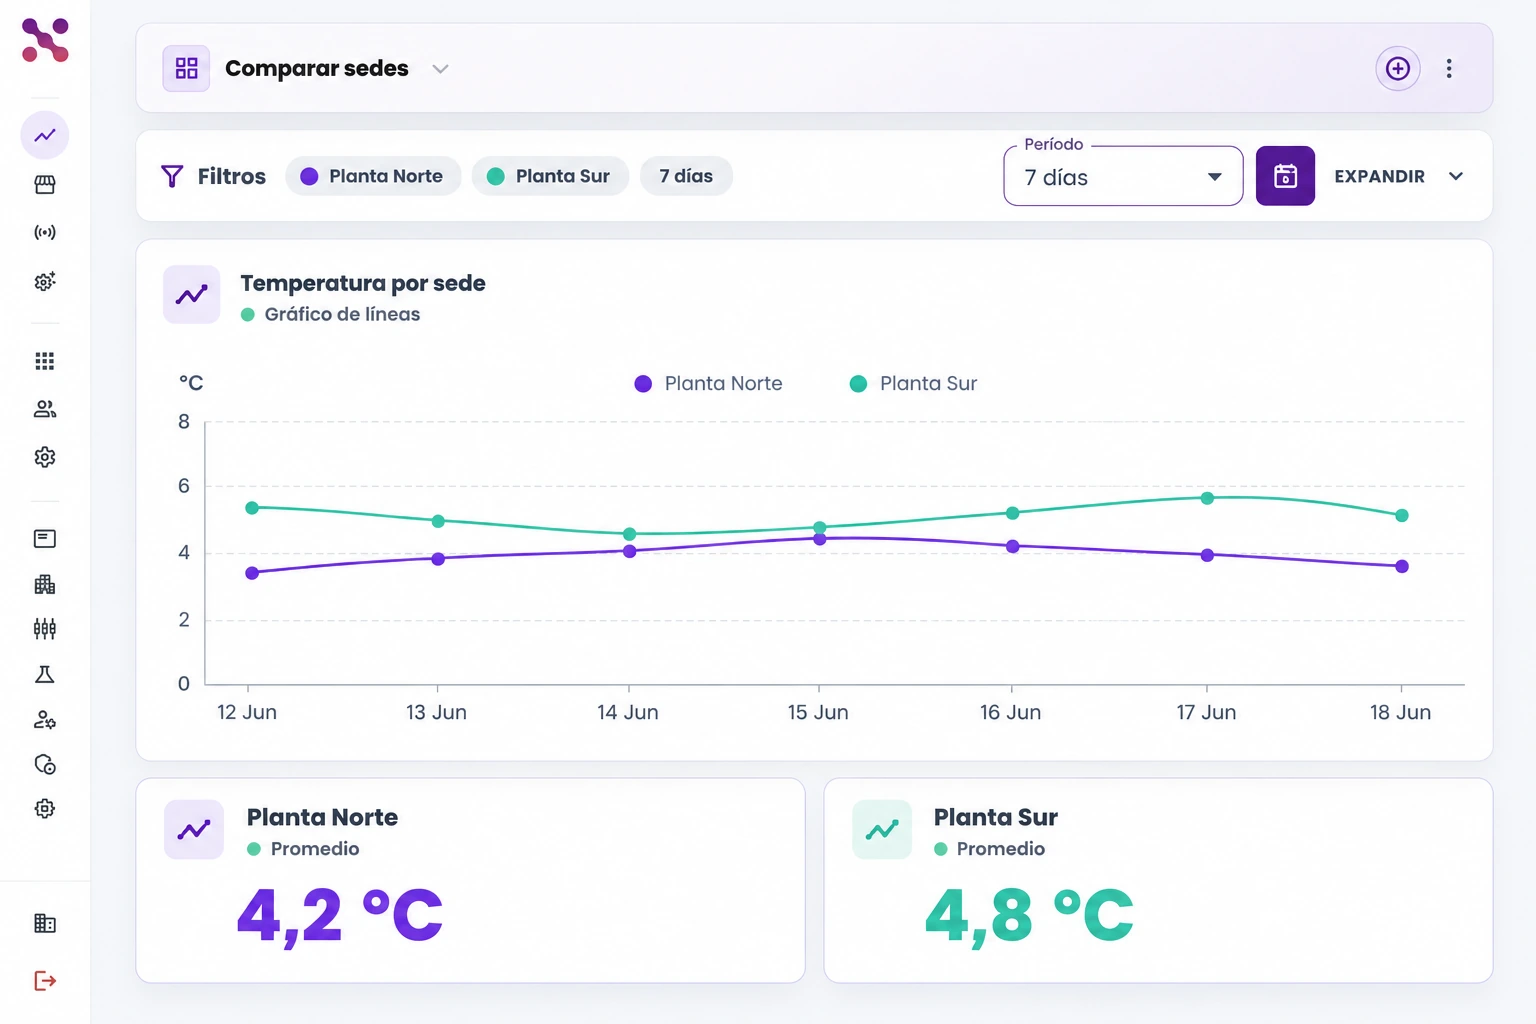Expand filters with EXPANDIR
This screenshot has height=1024, width=1536.
[x=1398, y=176]
